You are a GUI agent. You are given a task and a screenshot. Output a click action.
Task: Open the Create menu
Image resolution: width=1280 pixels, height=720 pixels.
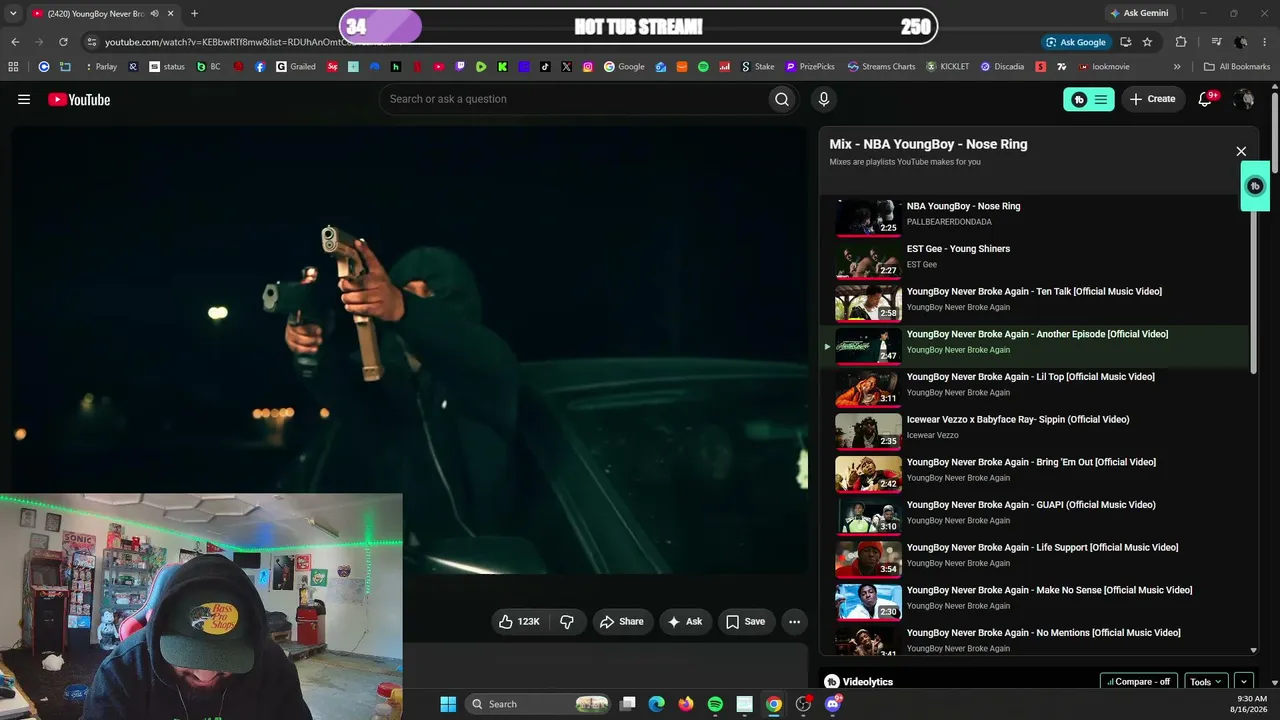pos(1153,99)
